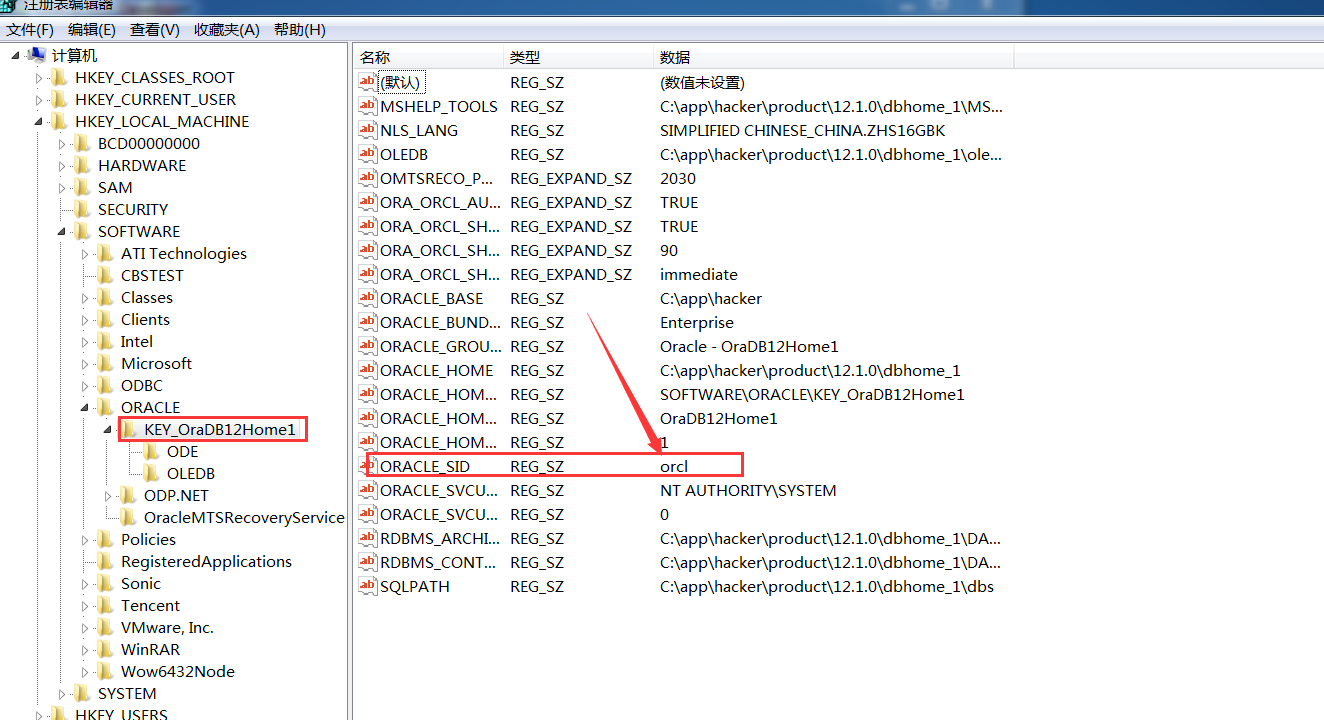1324x720 pixels.
Task: Click the OLEDB subkey folder icon
Action: (152, 473)
